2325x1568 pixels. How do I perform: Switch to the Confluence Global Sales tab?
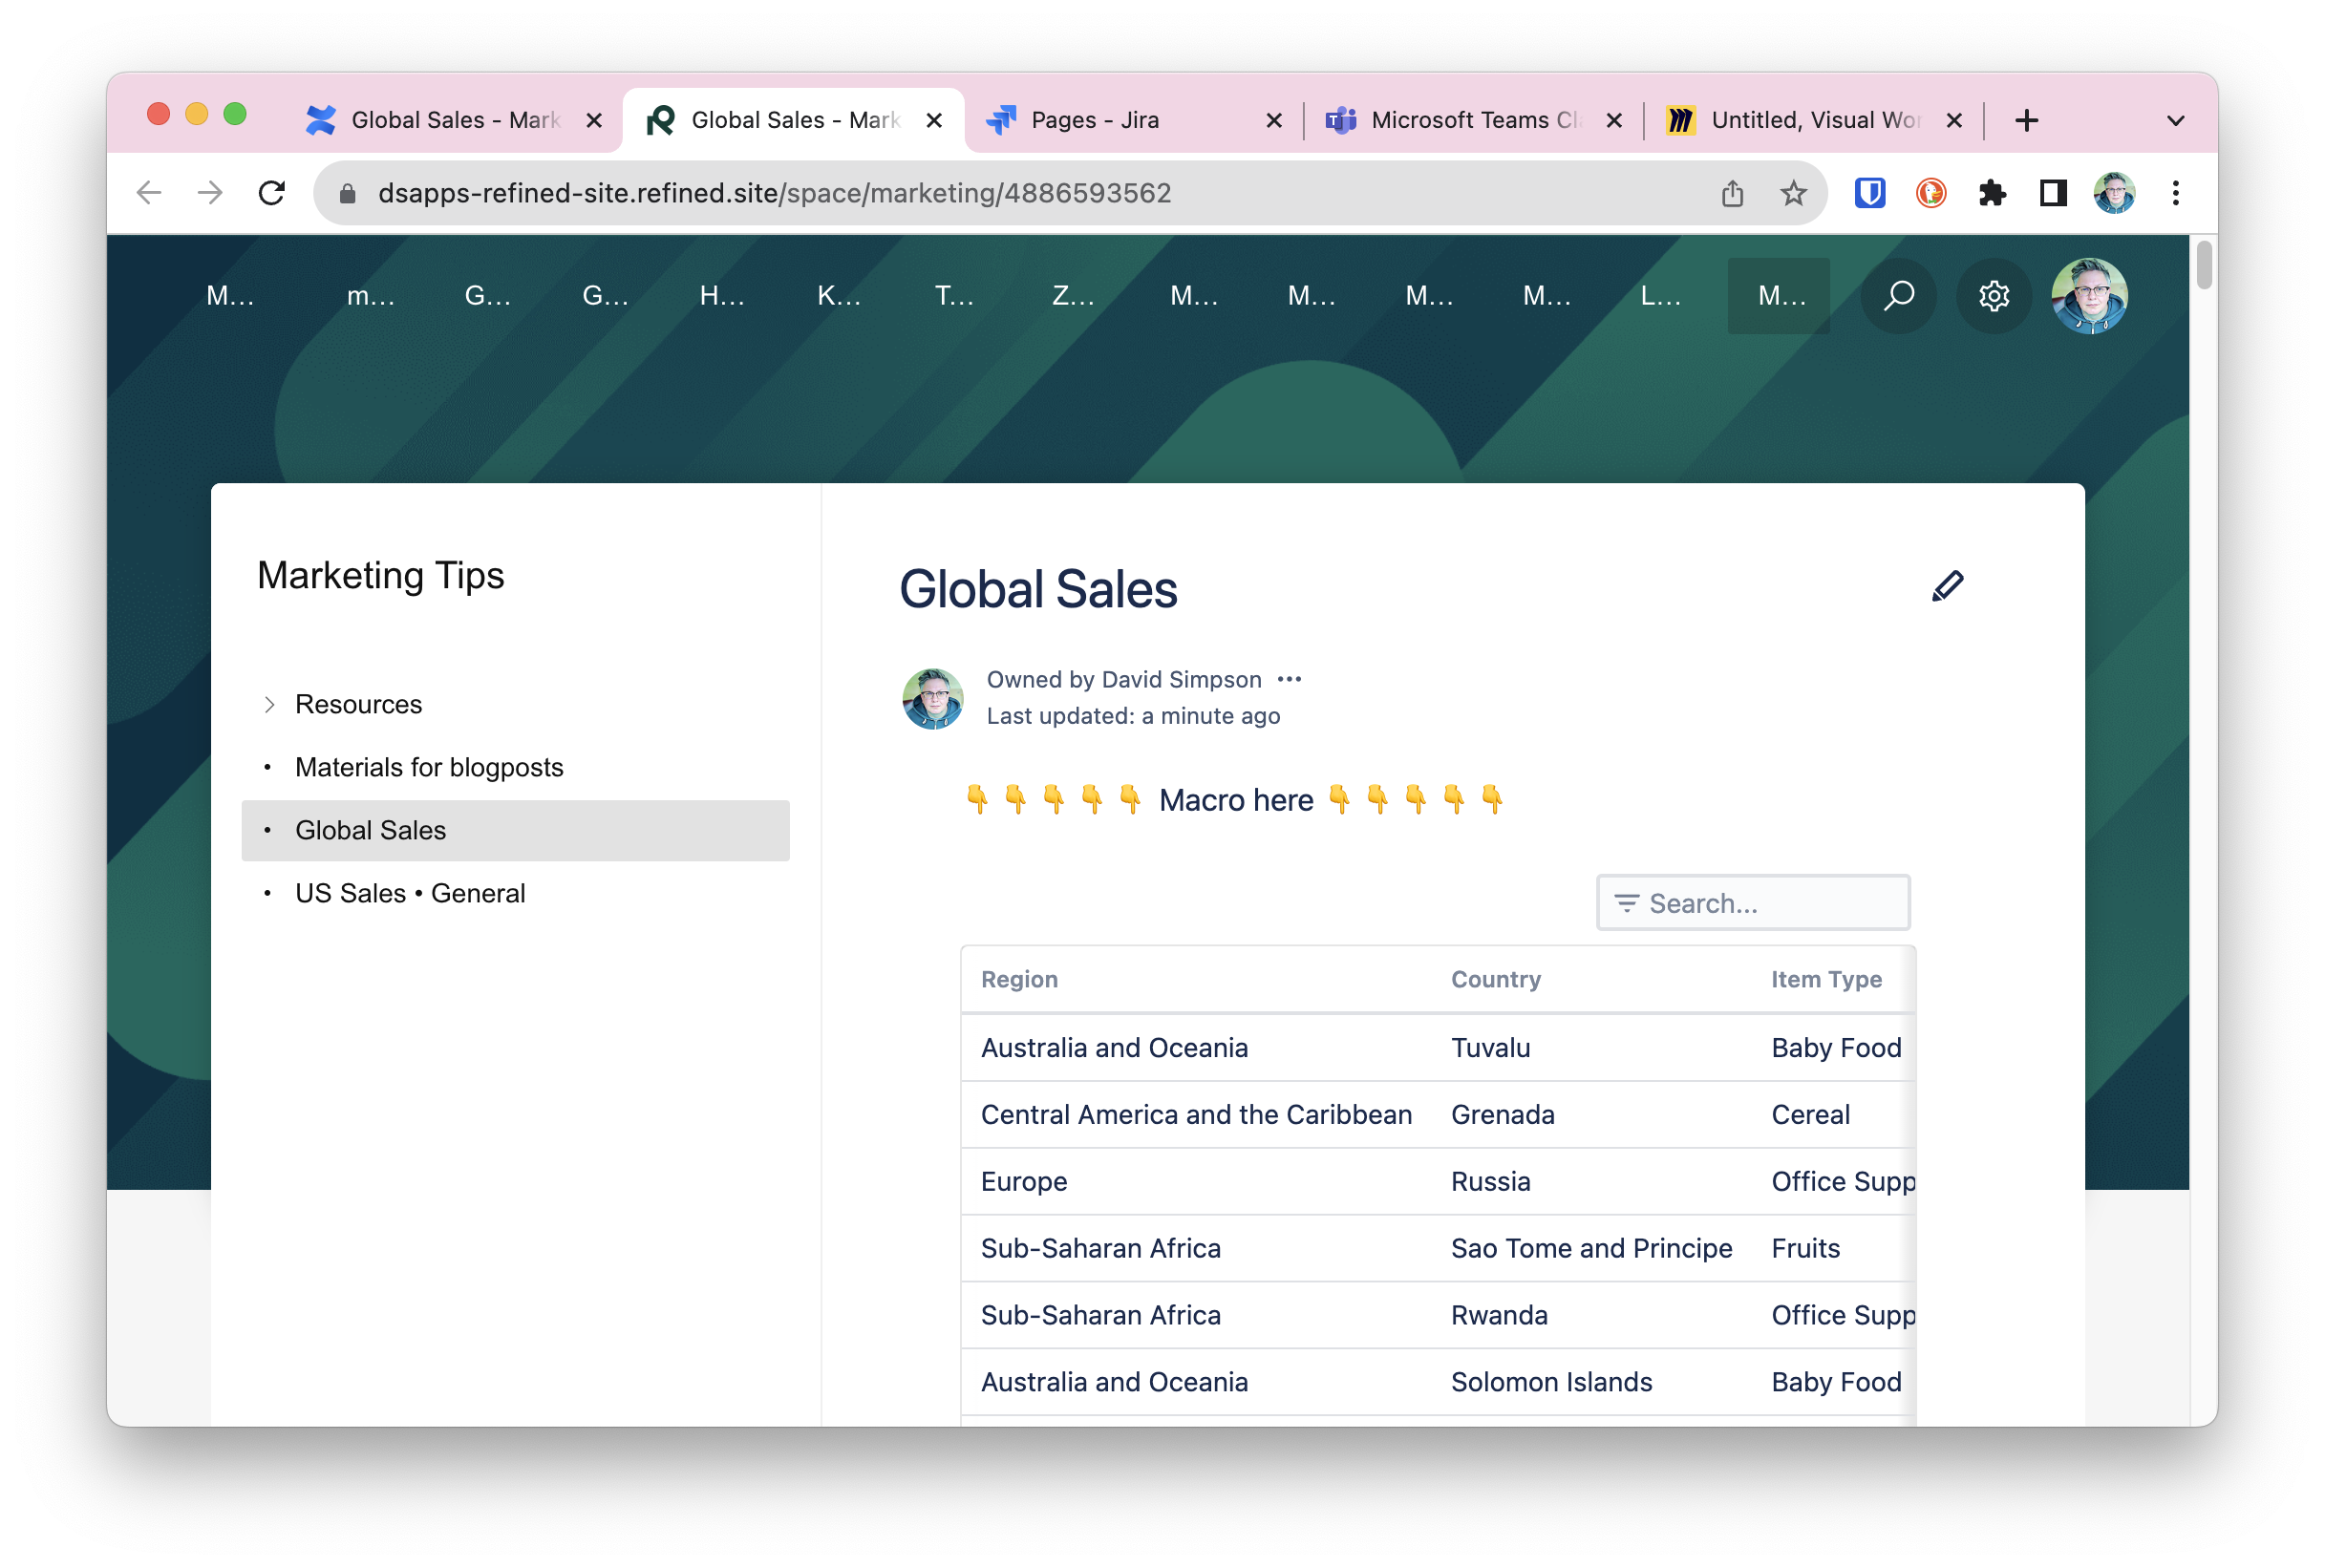pyautogui.click(x=454, y=120)
